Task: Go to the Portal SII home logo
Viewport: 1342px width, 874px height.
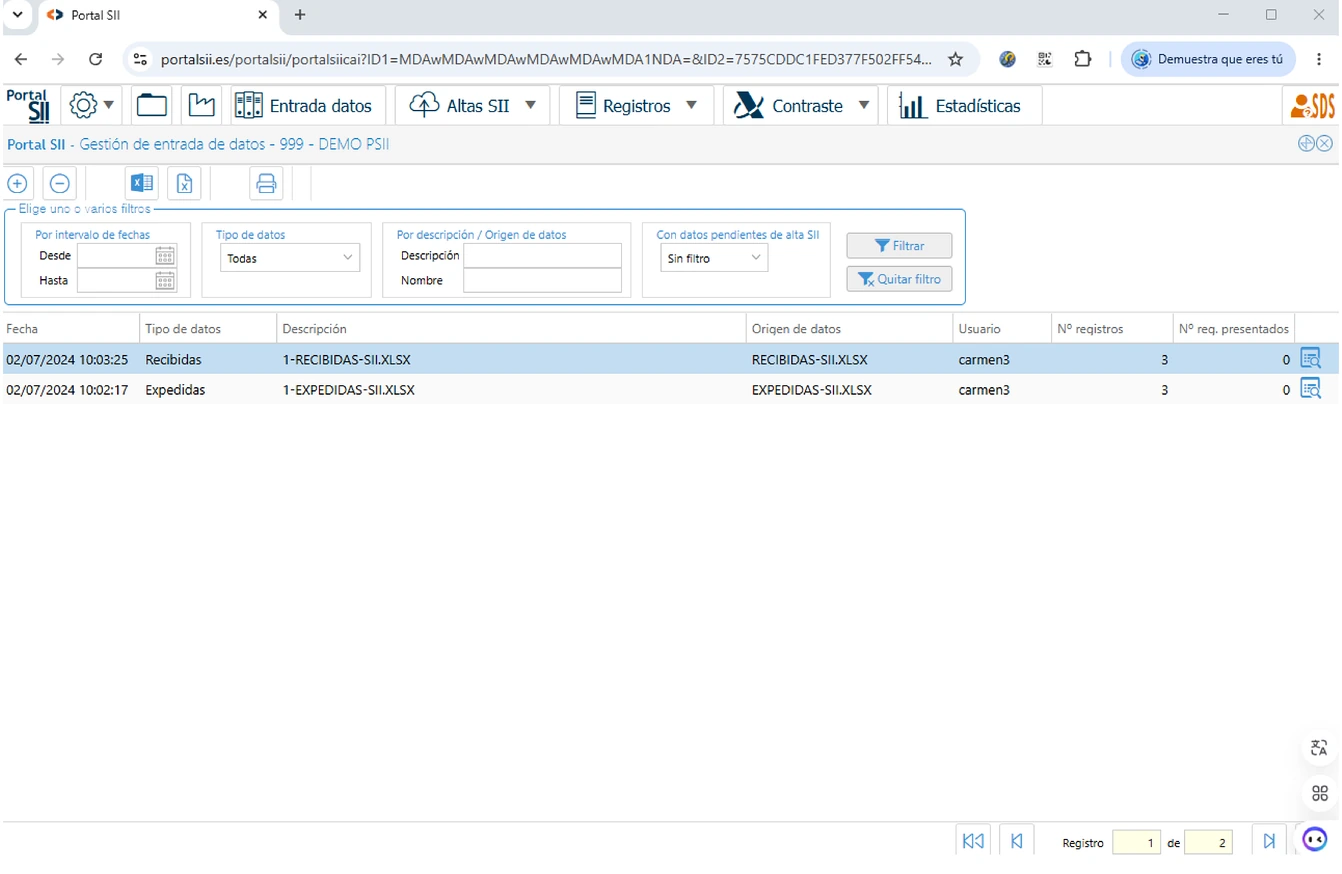Action: tap(28, 105)
